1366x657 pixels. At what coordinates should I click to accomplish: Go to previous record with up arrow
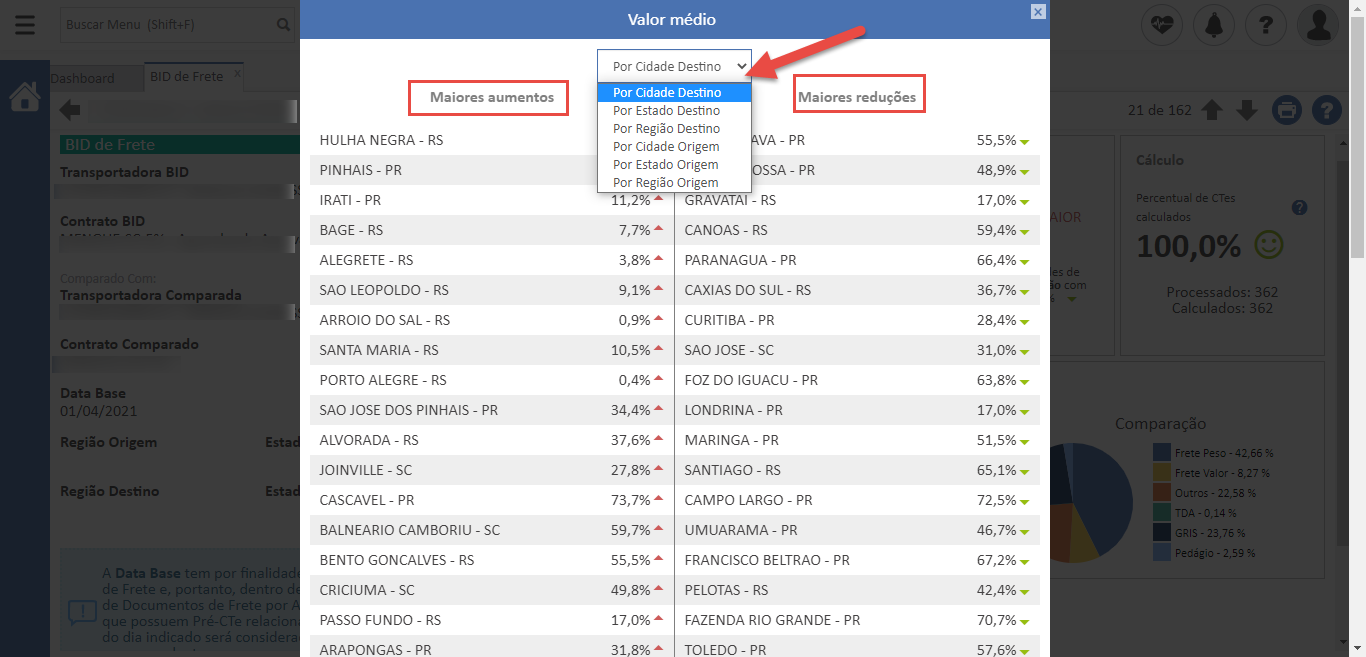pos(1212,110)
